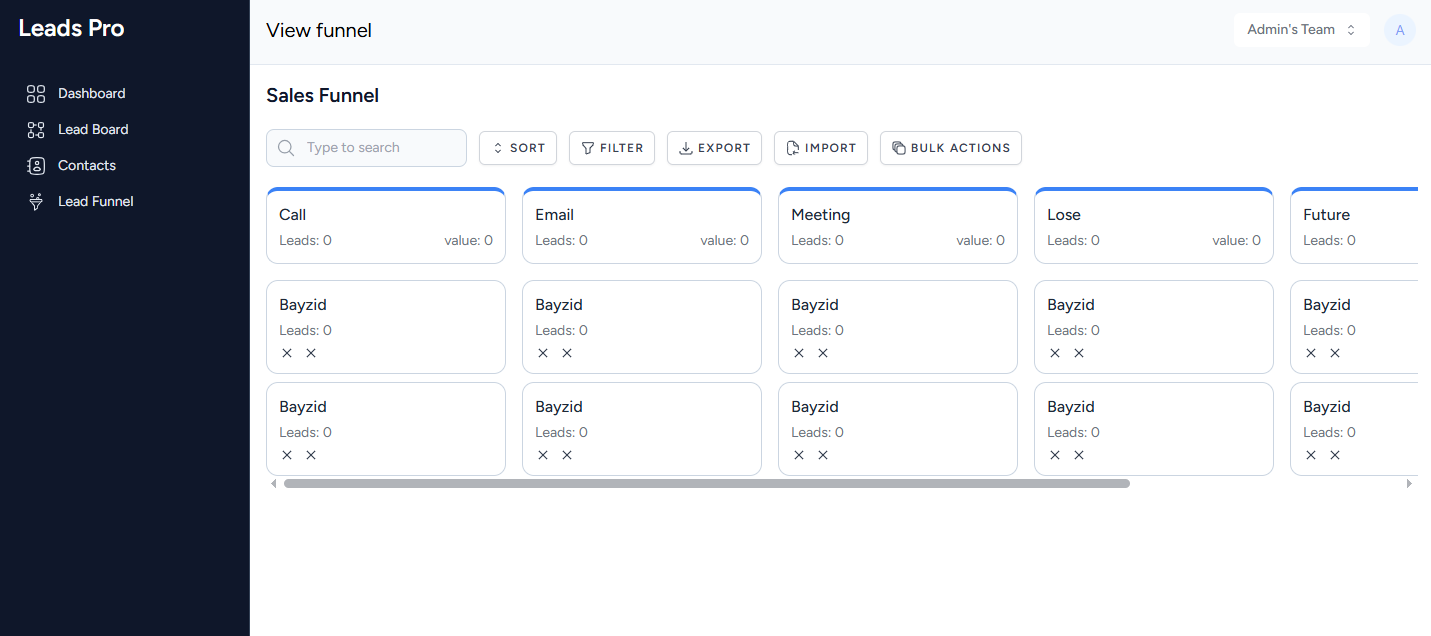1431x636 pixels.
Task: Click the Dashboard grid icon in the sidebar
Action: pyautogui.click(x=36, y=94)
